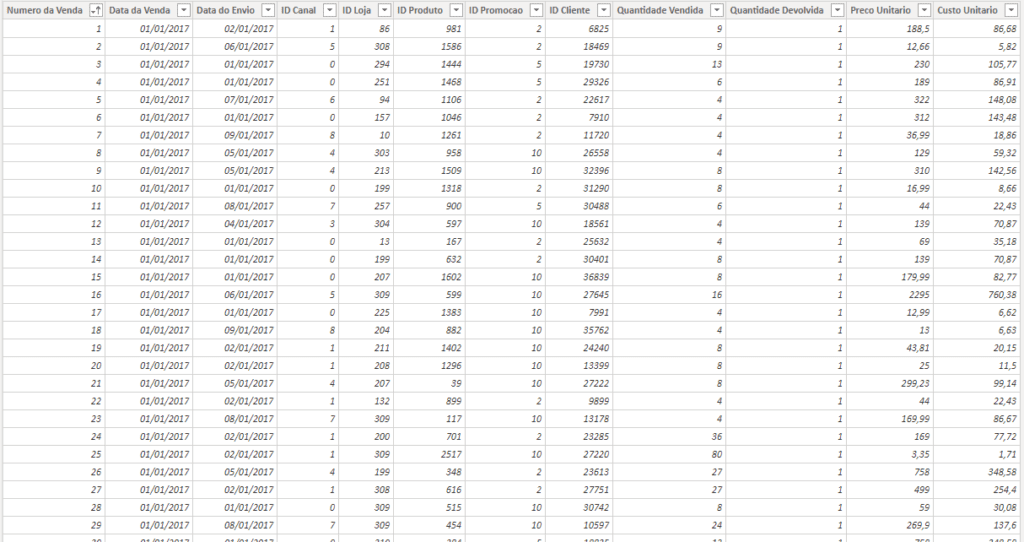Expand the ID Canal column filter
Viewport: 1024px width, 542px height.
(x=329, y=10)
